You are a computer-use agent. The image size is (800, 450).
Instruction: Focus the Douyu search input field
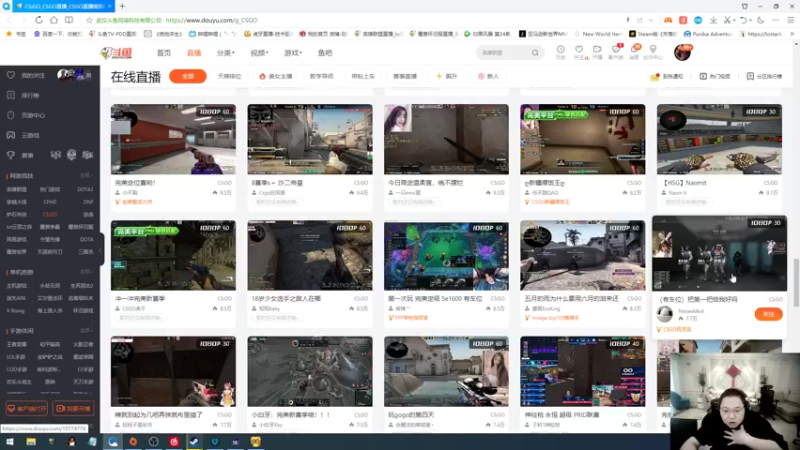504,53
